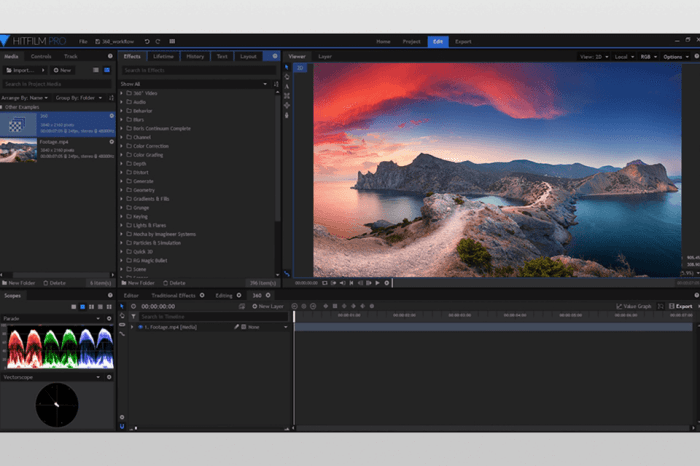Open the viewer Options dropdown

[x=676, y=57]
